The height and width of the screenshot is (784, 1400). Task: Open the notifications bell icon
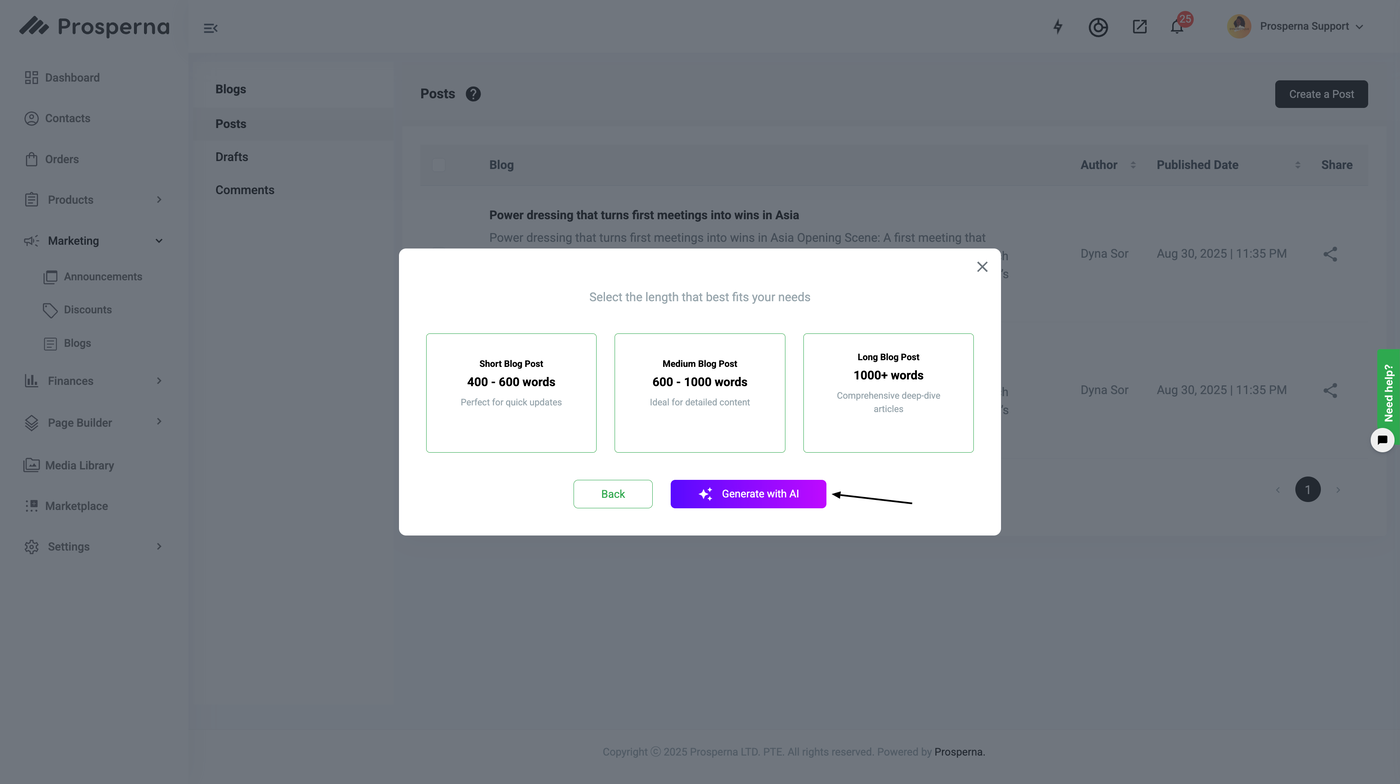point(1177,27)
